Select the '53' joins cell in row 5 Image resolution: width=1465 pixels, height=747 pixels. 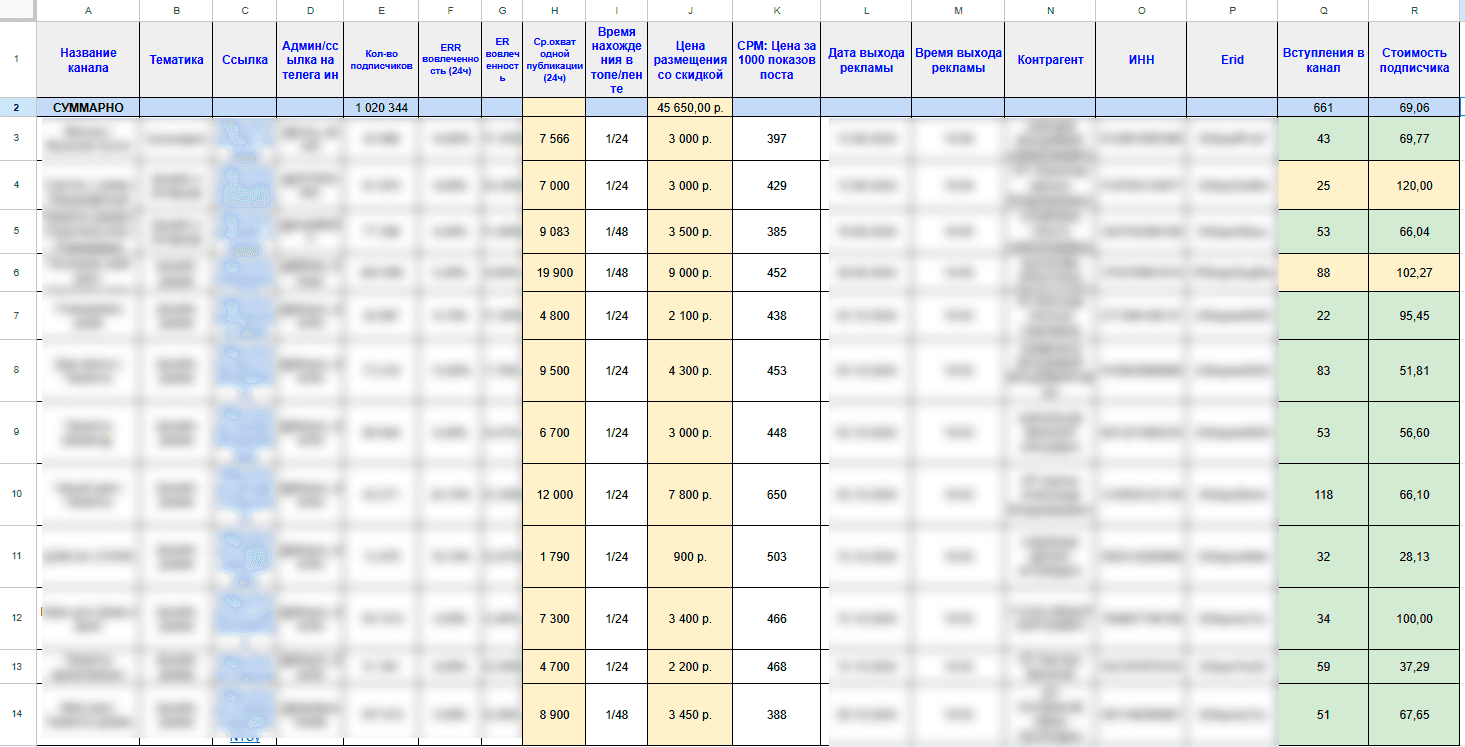[x=1324, y=232]
